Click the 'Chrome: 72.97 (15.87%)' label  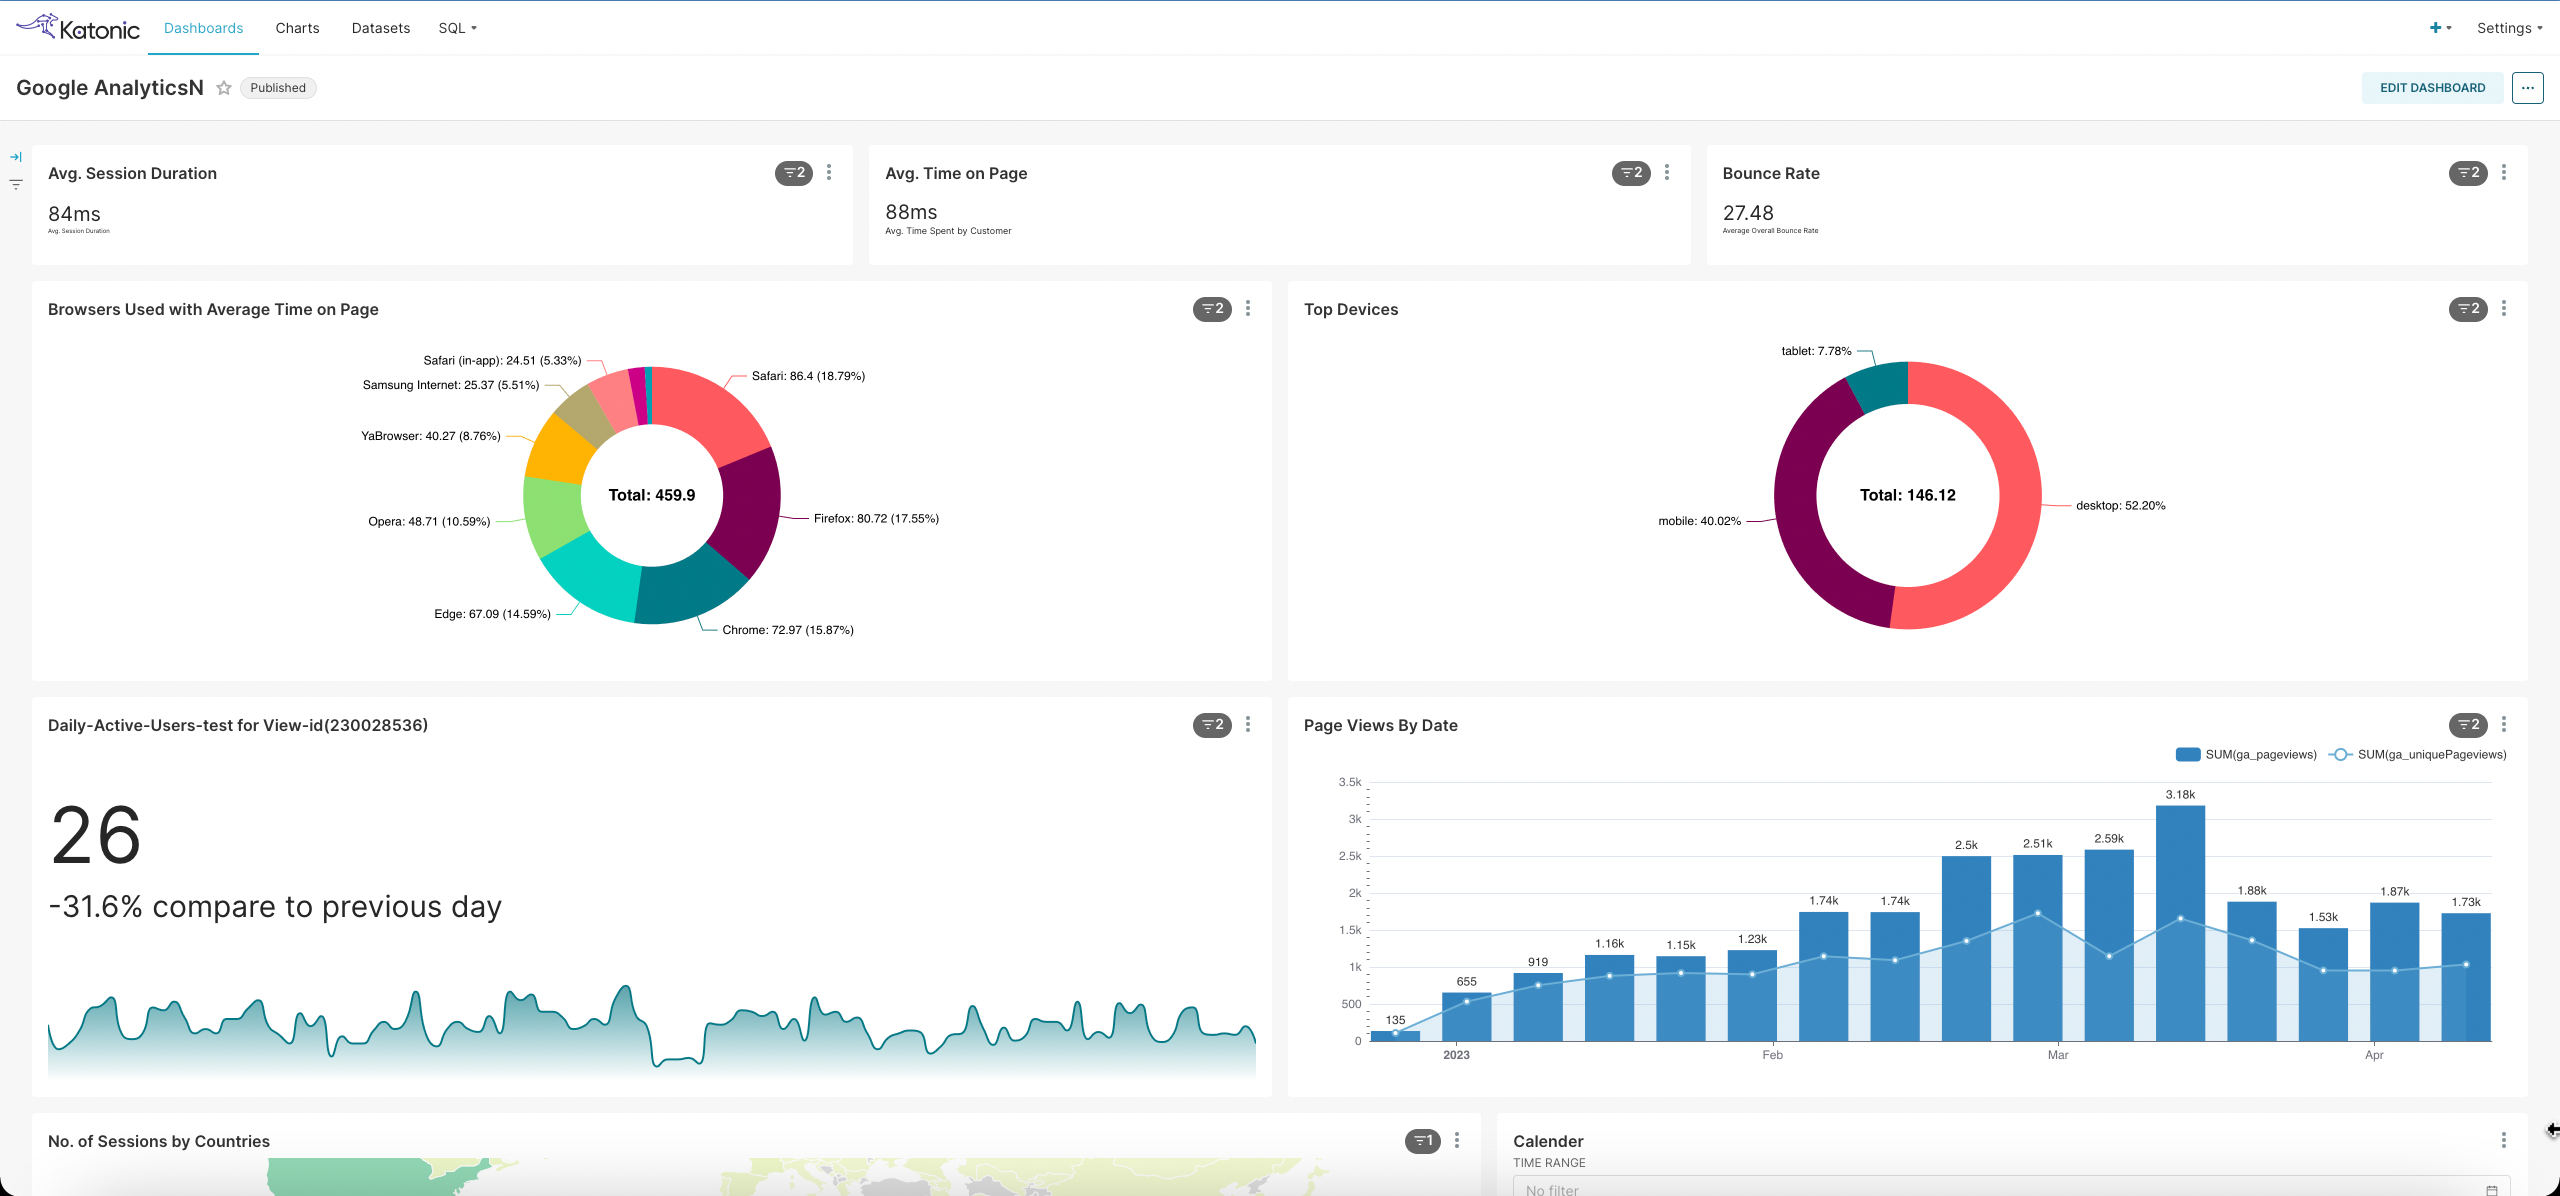788,630
